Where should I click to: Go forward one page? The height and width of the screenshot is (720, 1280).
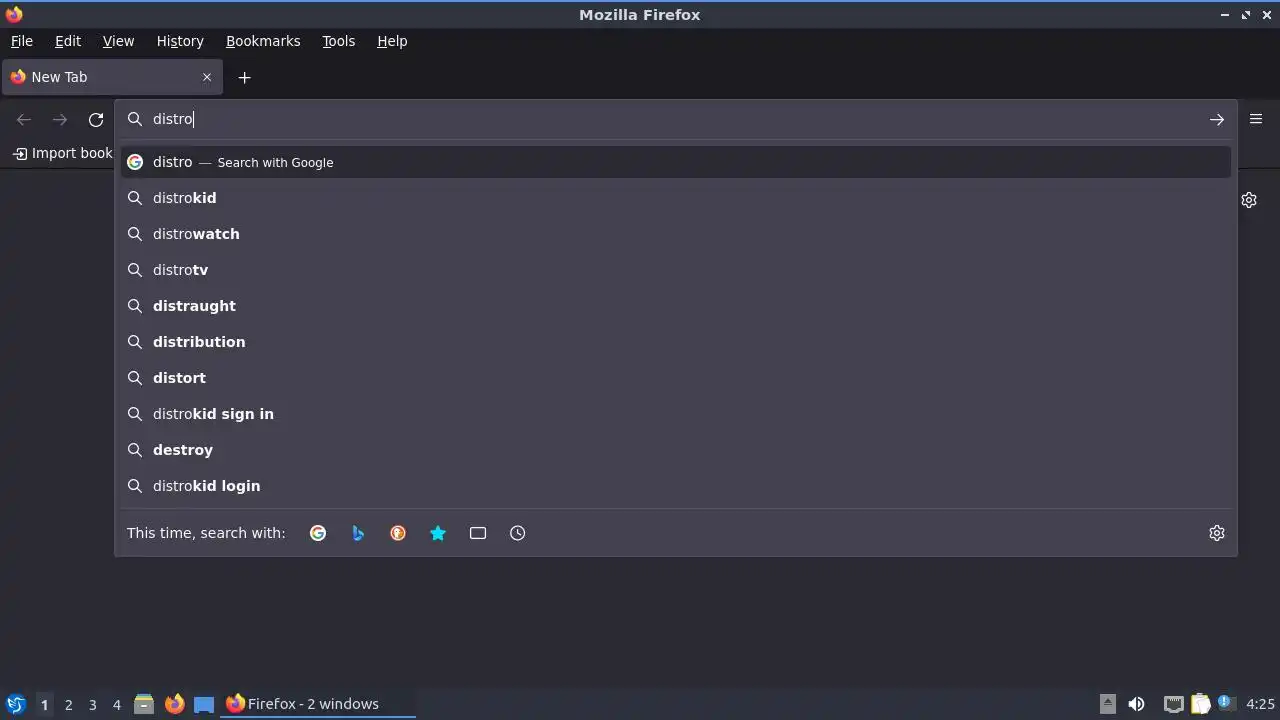pyautogui.click(x=60, y=119)
